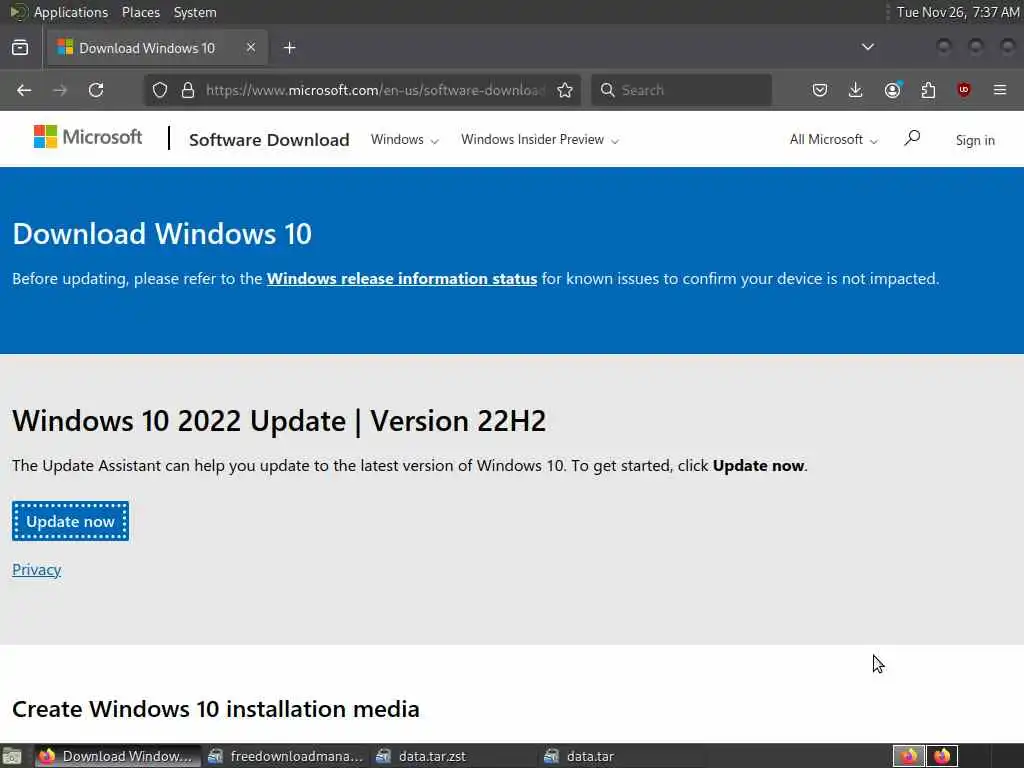Close the Download Windows 10 tab
Screen dimensions: 1024x768
251,48
